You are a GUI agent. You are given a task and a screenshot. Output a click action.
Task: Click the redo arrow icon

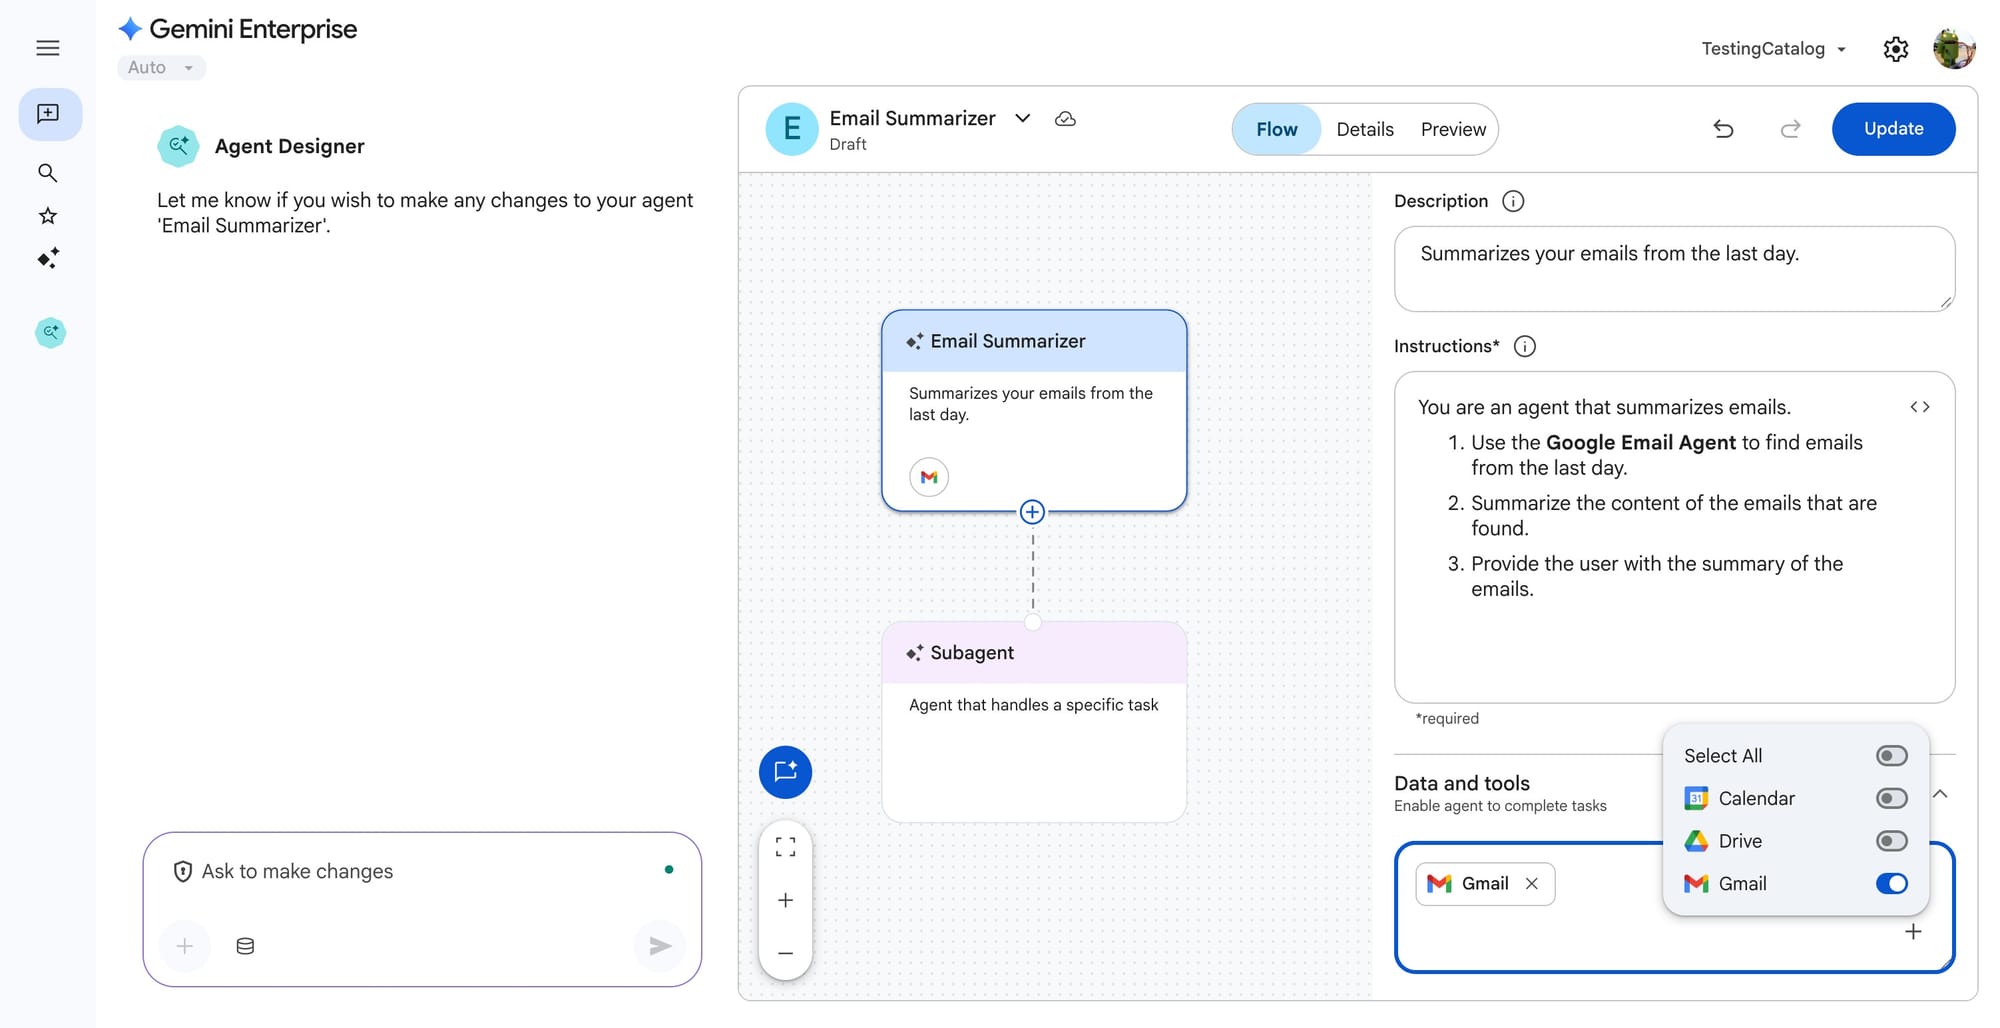(x=1790, y=129)
